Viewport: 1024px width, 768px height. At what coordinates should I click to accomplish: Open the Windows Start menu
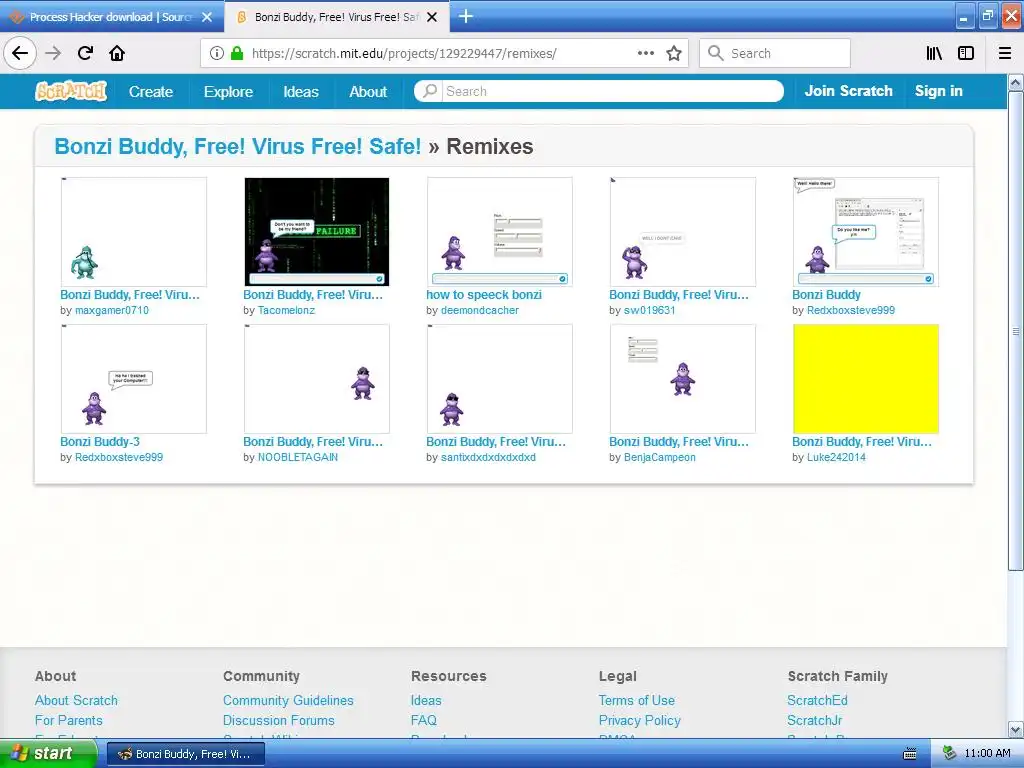pos(48,754)
